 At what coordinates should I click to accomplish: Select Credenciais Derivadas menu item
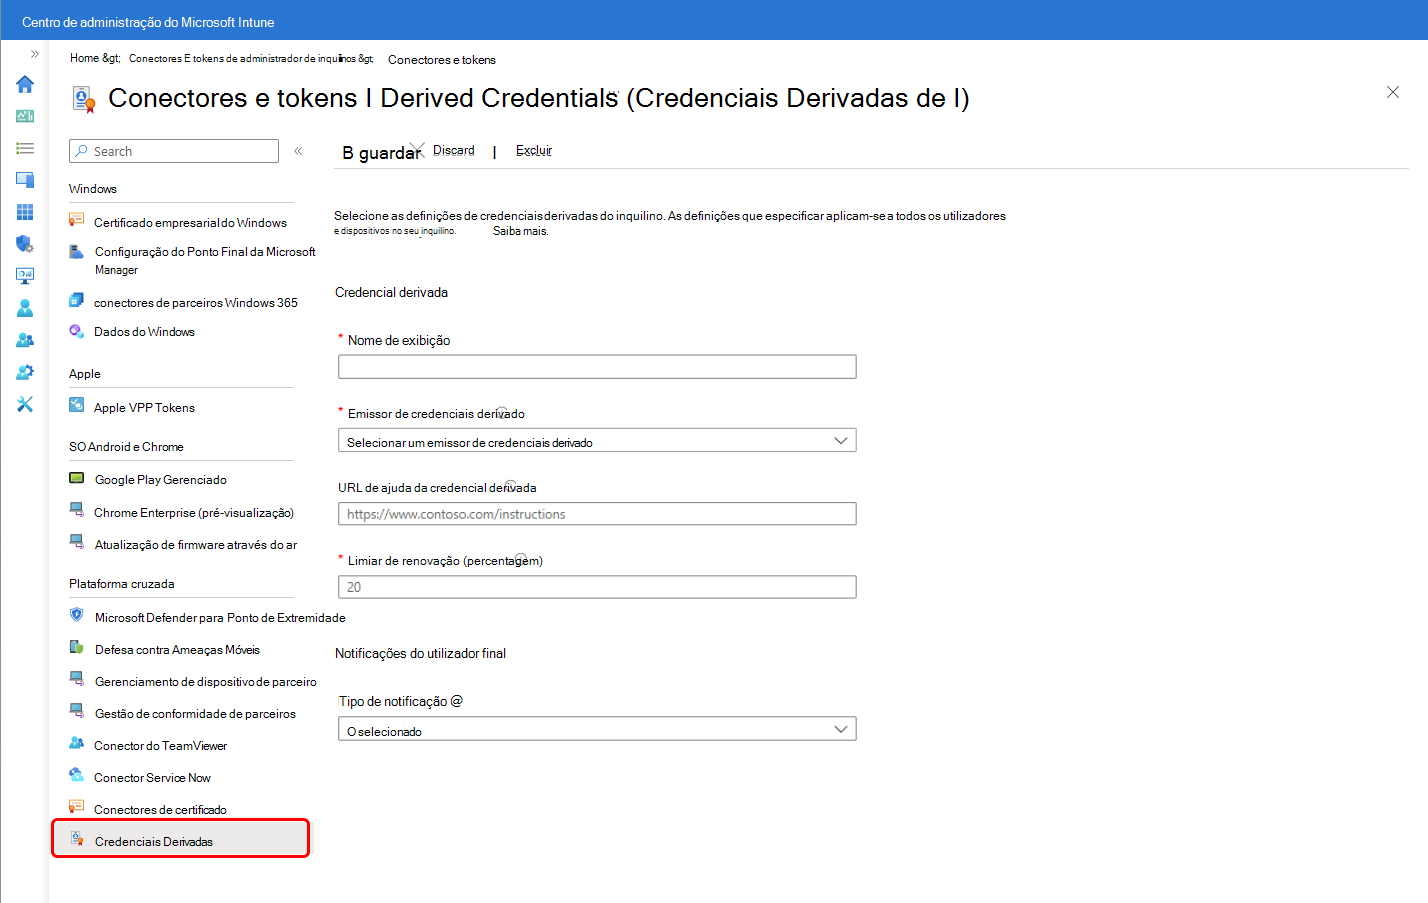pyautogui.click(x=181, y=839)
